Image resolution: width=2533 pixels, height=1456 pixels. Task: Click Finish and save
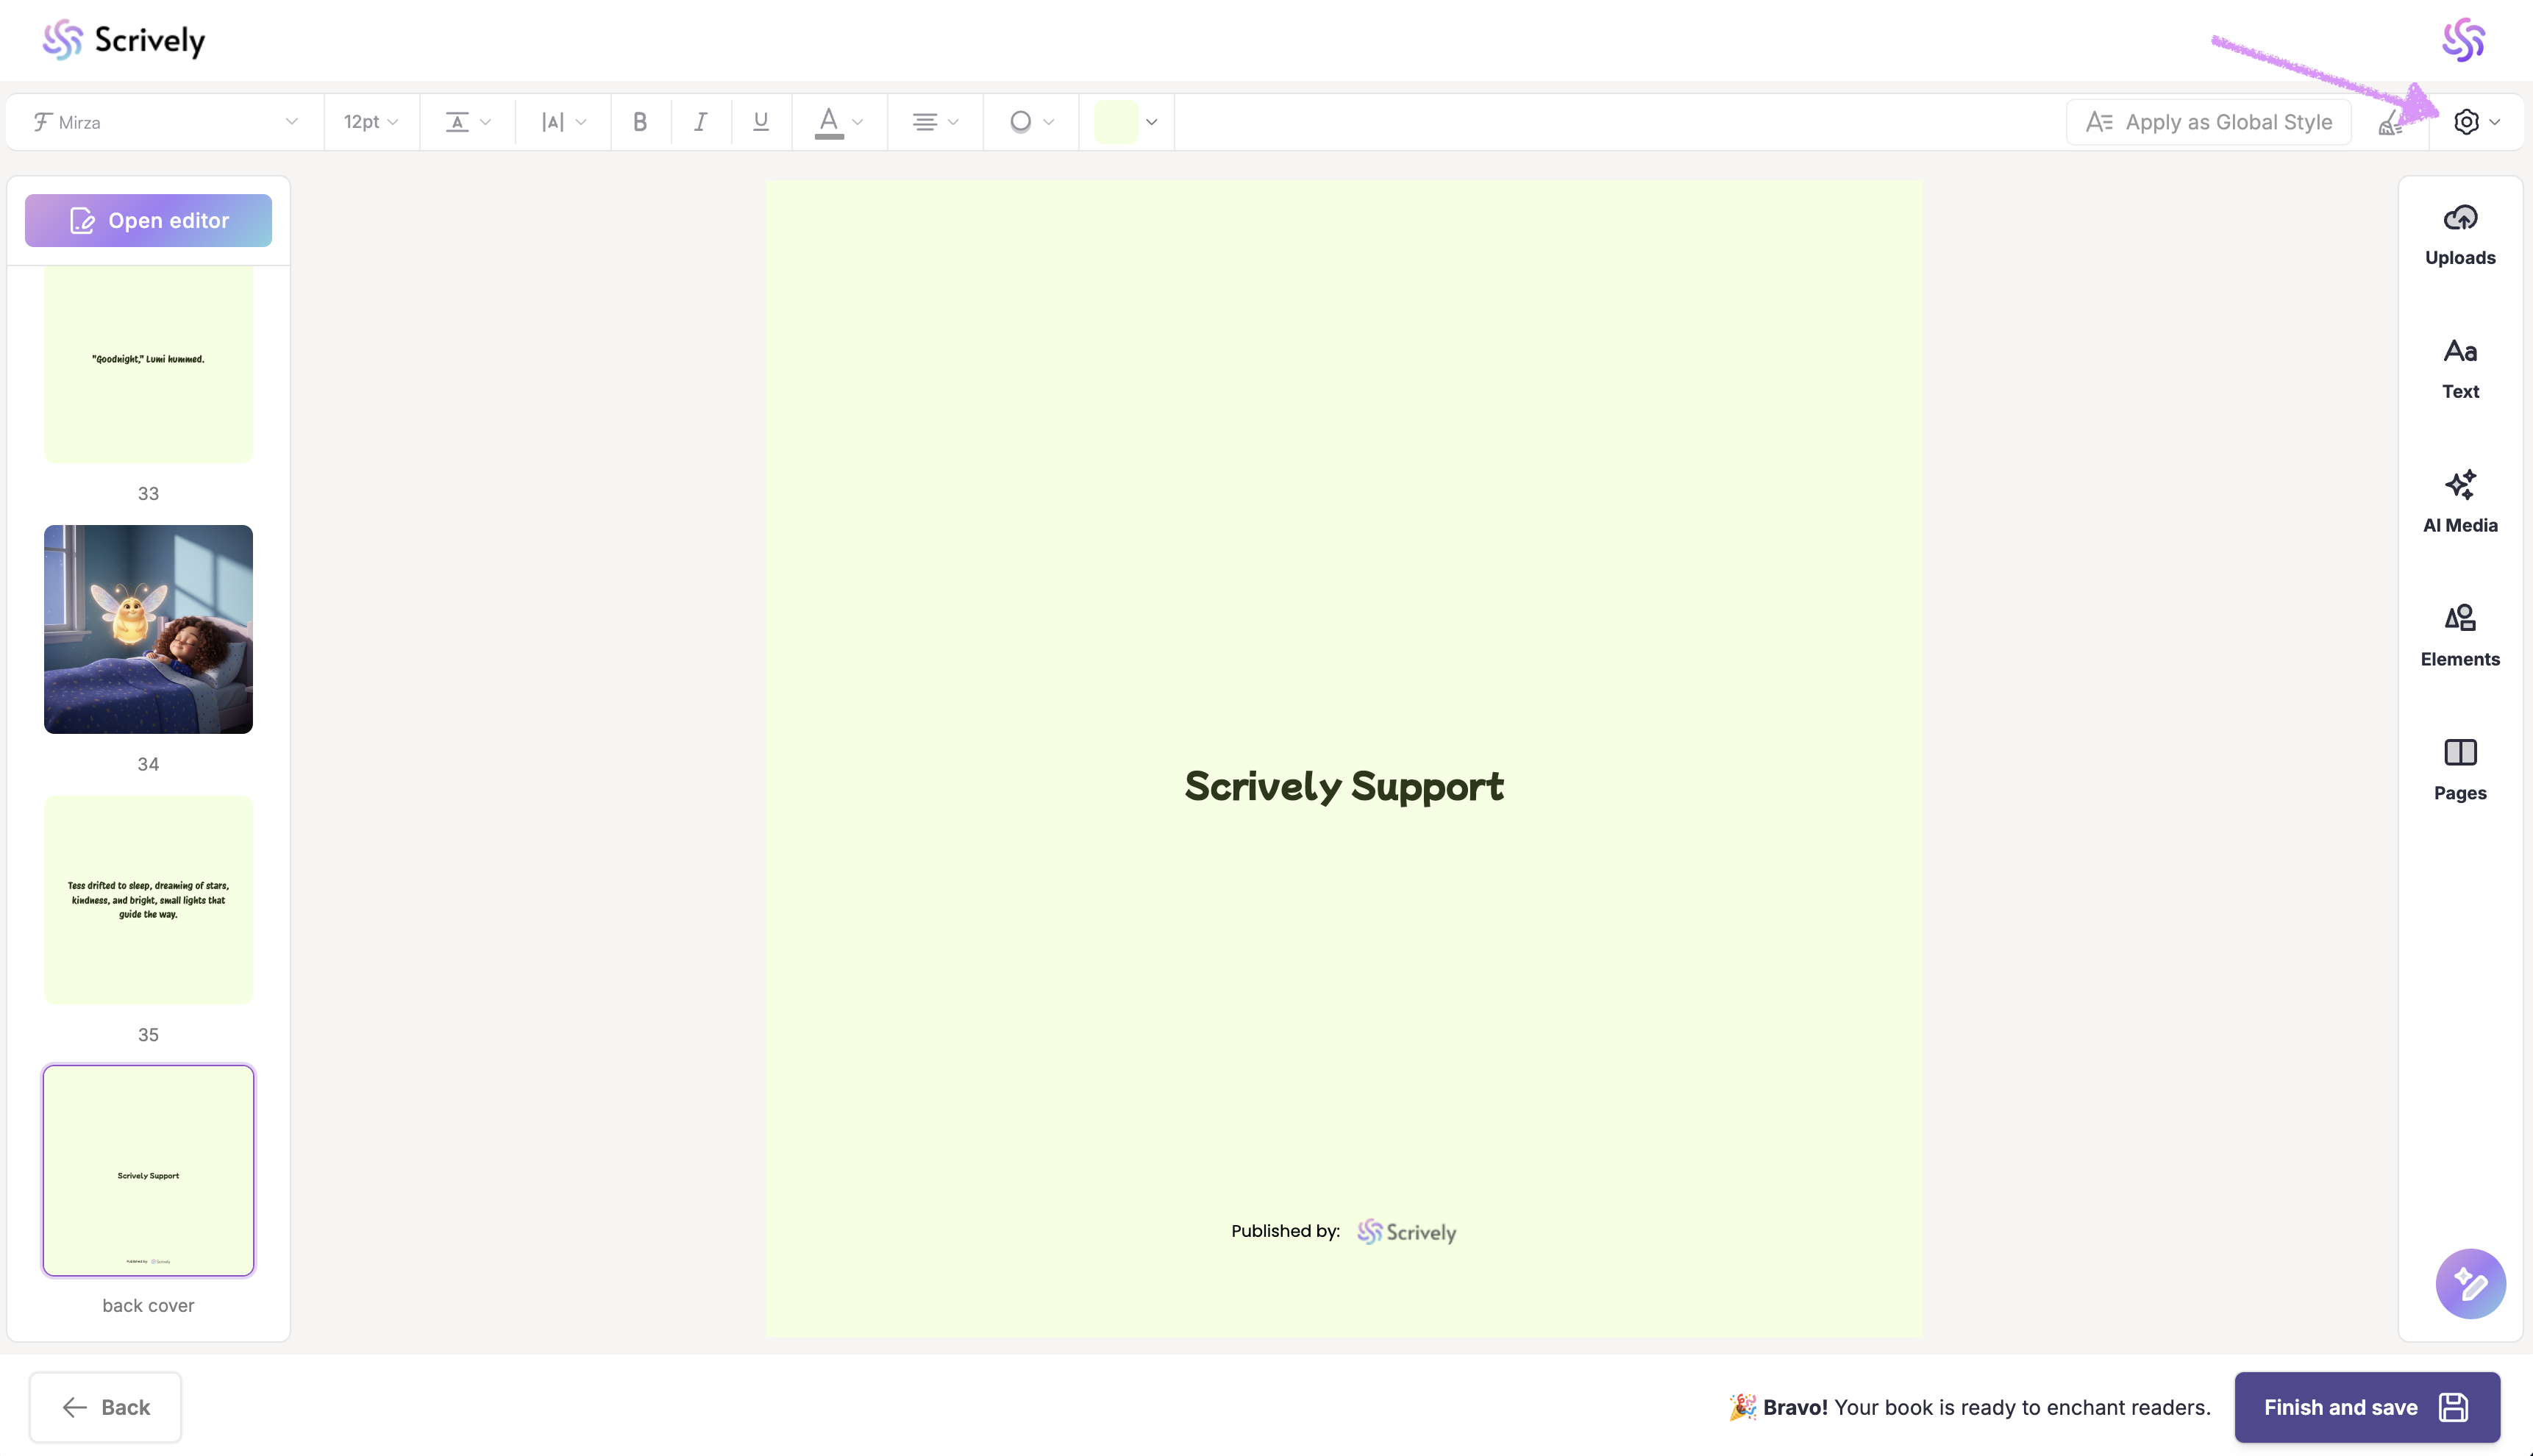click(2366, 1407)
